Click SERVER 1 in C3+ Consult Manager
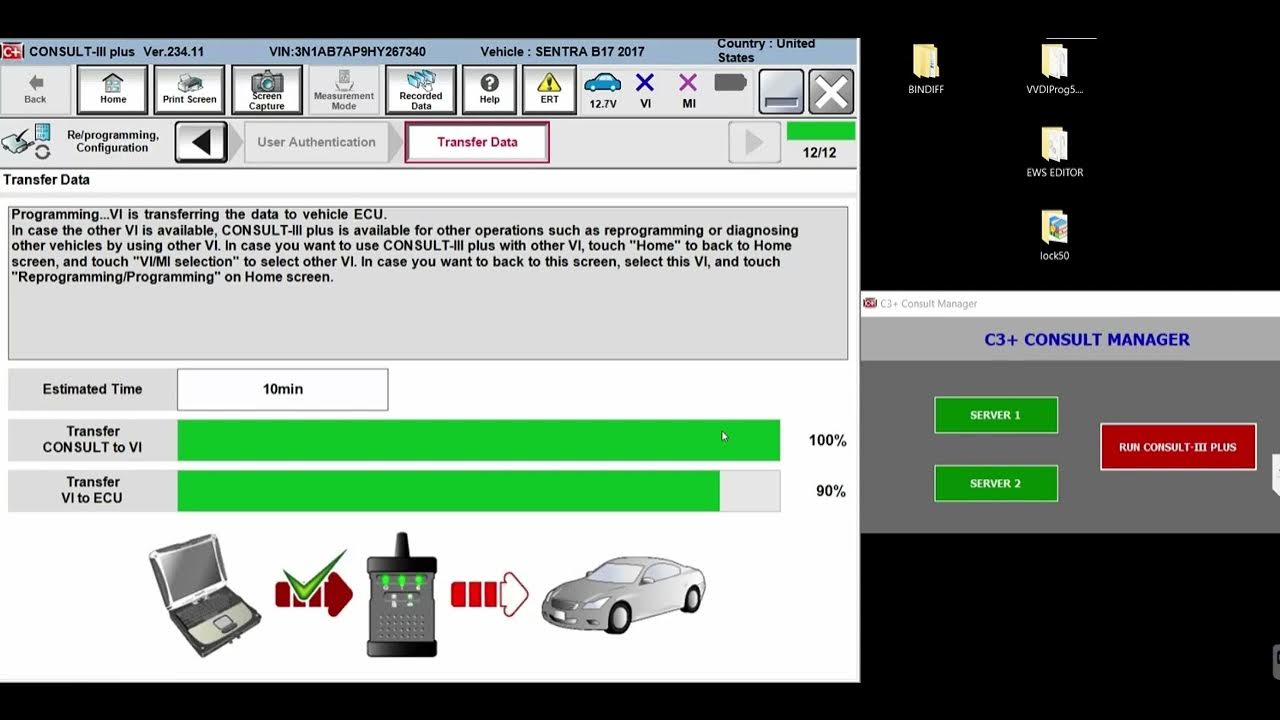The image size is (1280, 720). [x=996, y=415]
